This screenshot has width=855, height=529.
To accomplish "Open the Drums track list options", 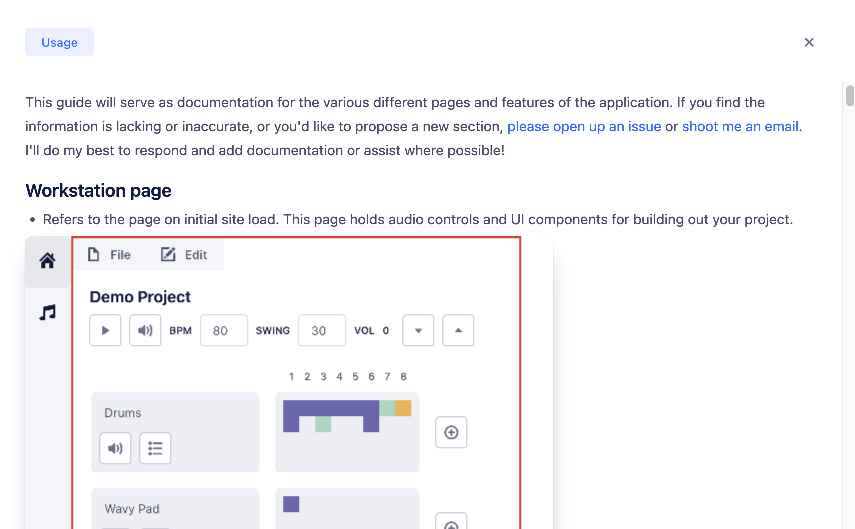I will point(155,448).
